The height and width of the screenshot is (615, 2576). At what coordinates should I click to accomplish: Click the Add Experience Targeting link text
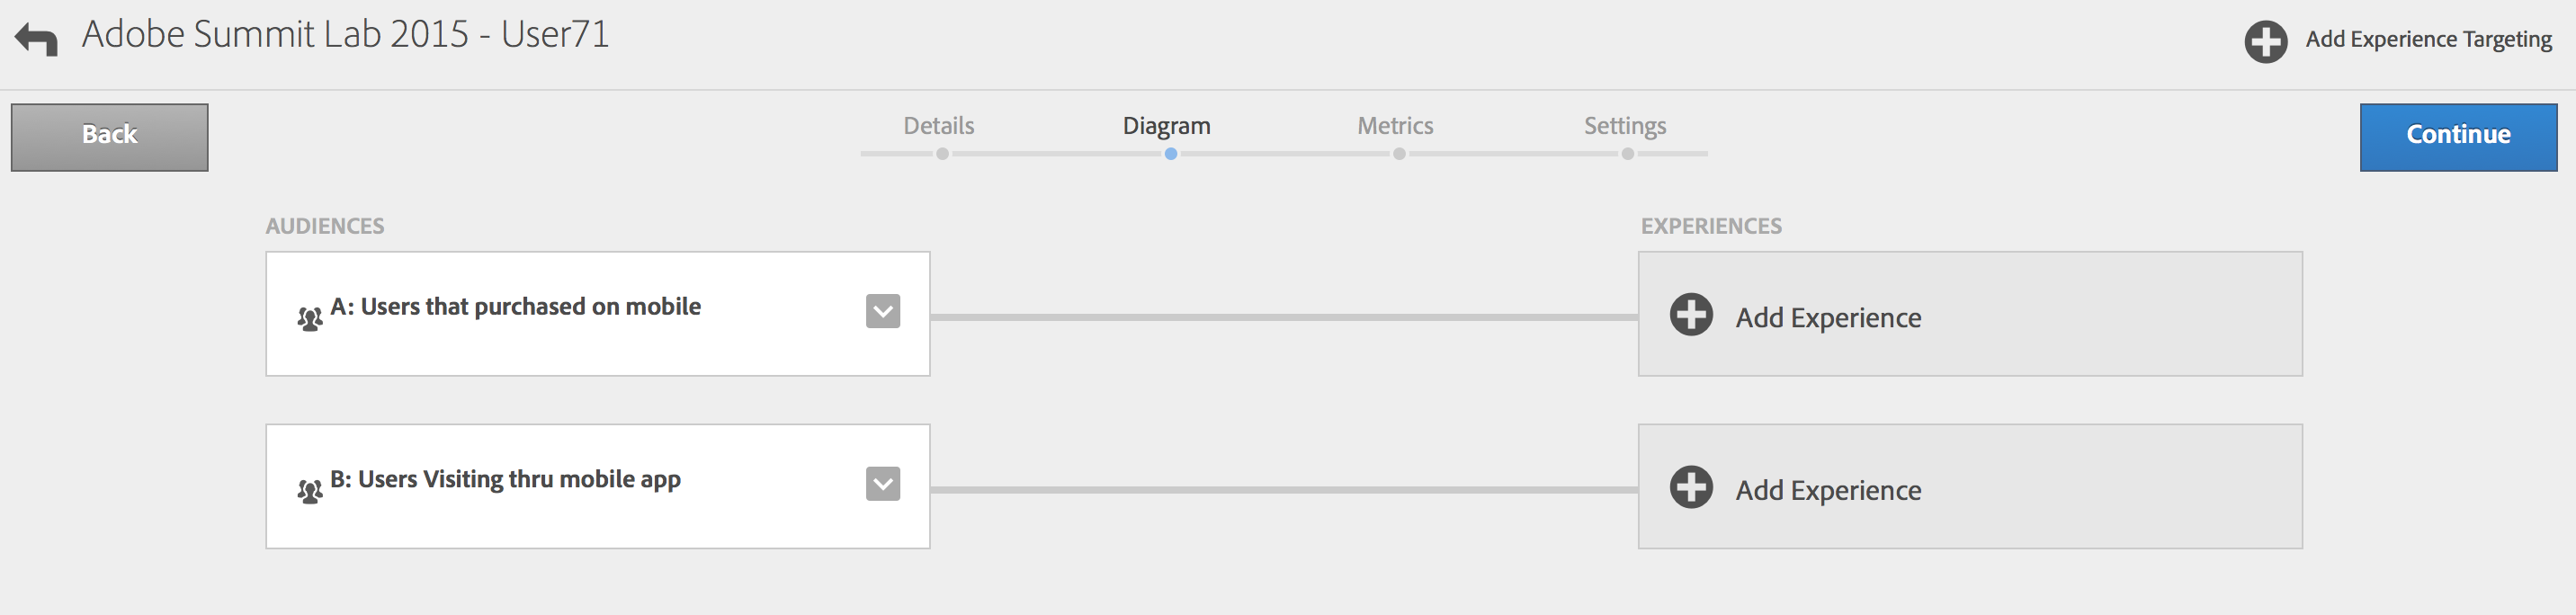(2428, 40)
